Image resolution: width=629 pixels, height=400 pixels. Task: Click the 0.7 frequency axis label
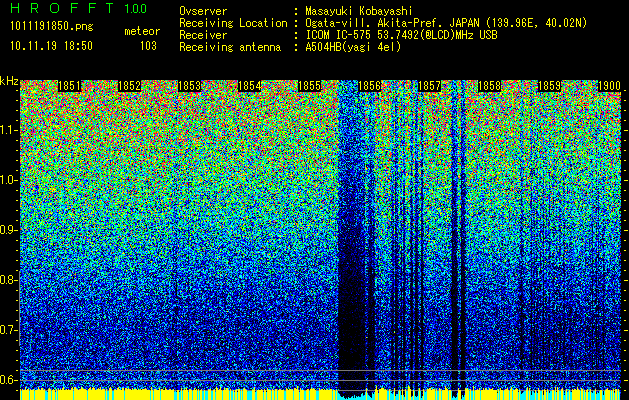coord(8,330)
